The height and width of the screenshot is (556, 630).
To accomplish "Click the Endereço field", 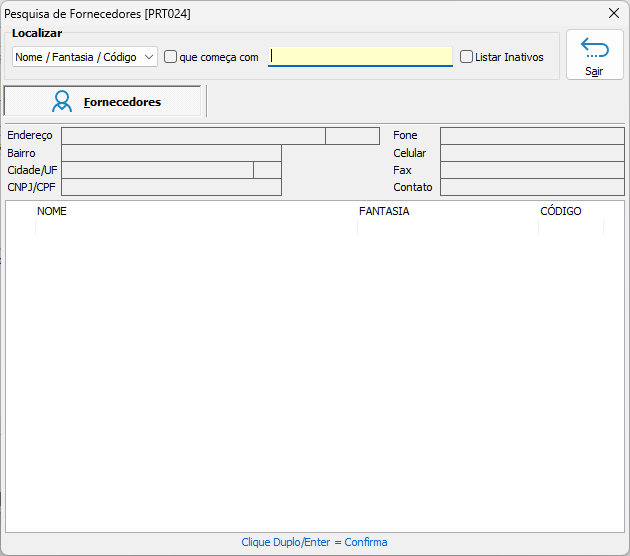I will click(x=193, y=136).
